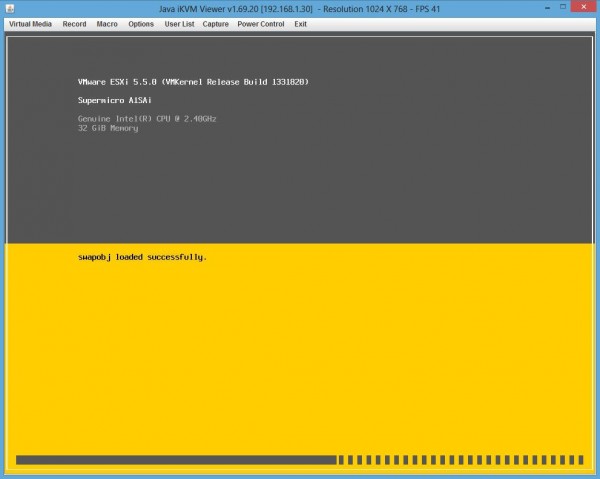Image resolution: width=600 pixels, height=479 pixels.
Task: Click the 'Genuine Intel(R) CPU @ 2.40GHz' line
Action: click(147, 119)
